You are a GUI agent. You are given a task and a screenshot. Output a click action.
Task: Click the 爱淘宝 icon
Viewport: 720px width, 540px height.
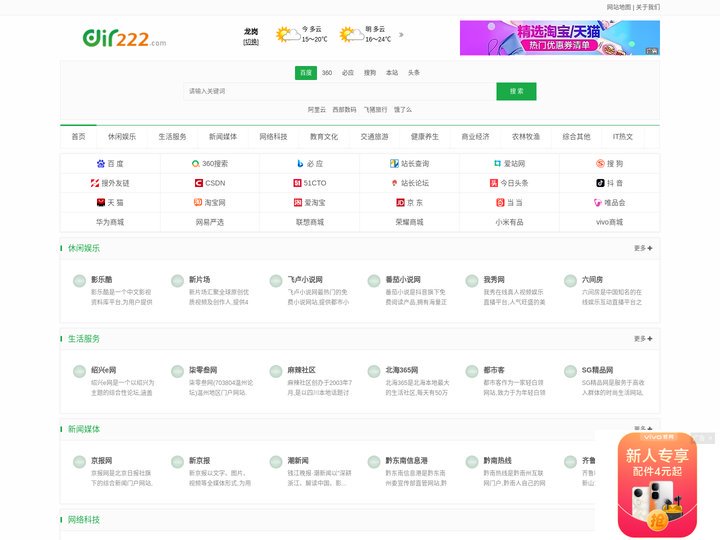tap(298, 202)
